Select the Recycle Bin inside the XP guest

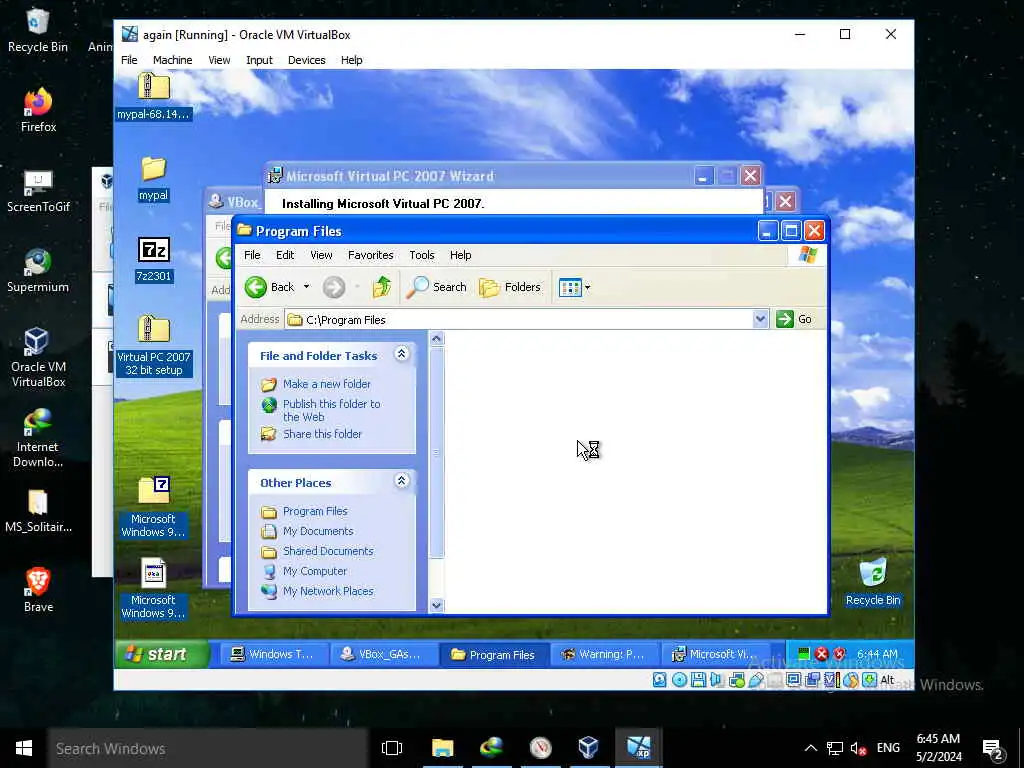point(873,582)
